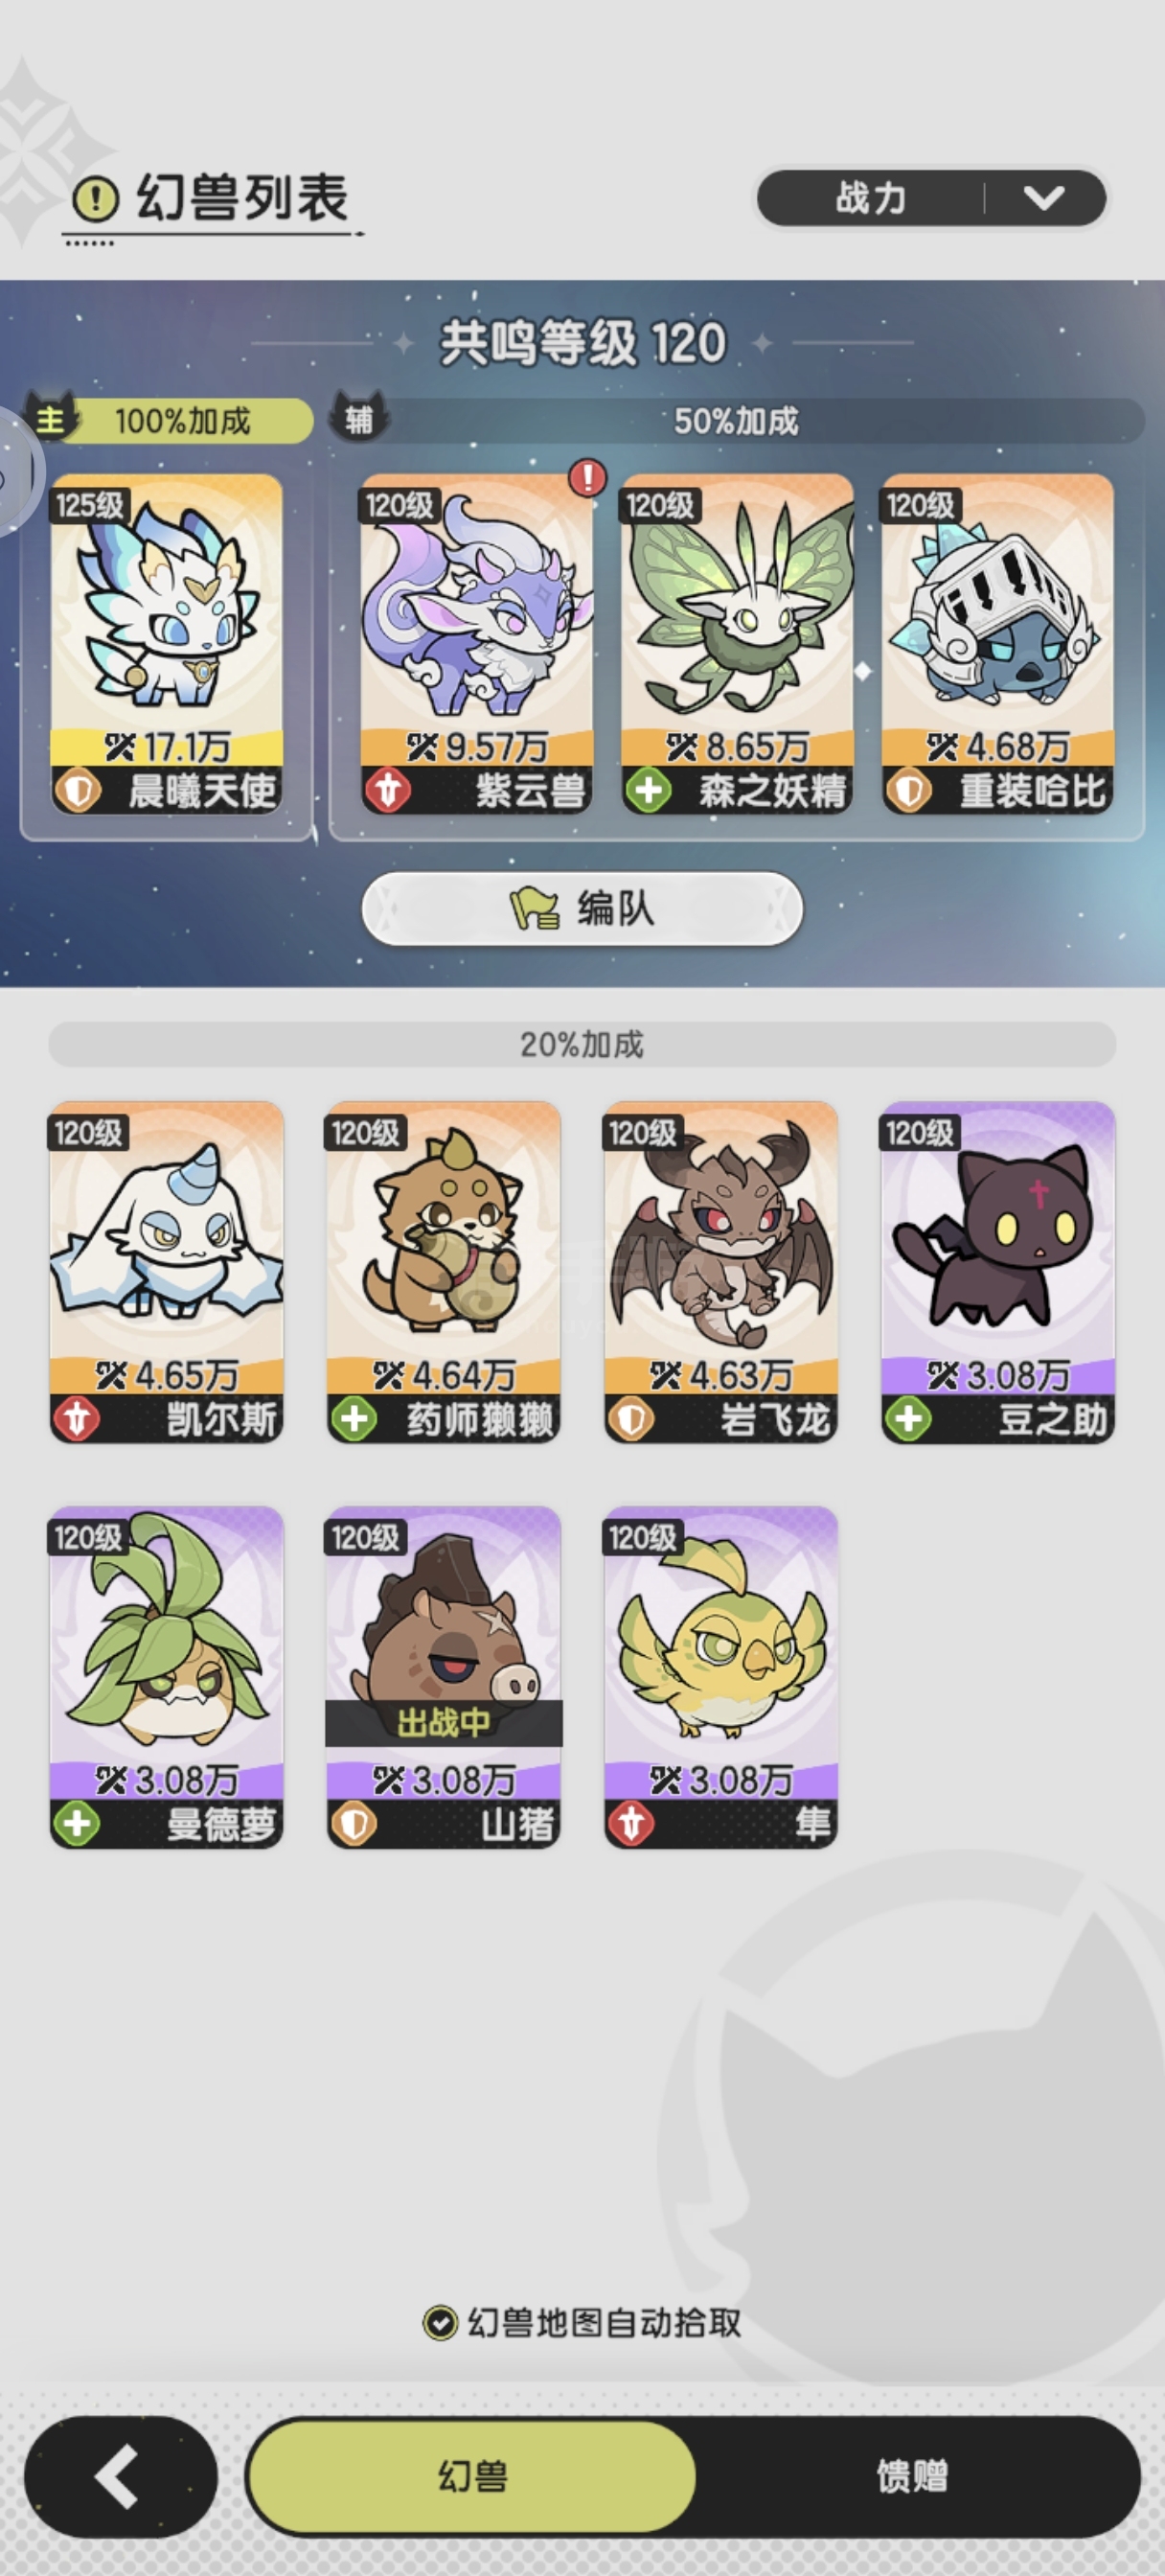Select the 药师獭獭 beast card
Viewport: 1165px width, 2576px height.
tap(443, 1271)
